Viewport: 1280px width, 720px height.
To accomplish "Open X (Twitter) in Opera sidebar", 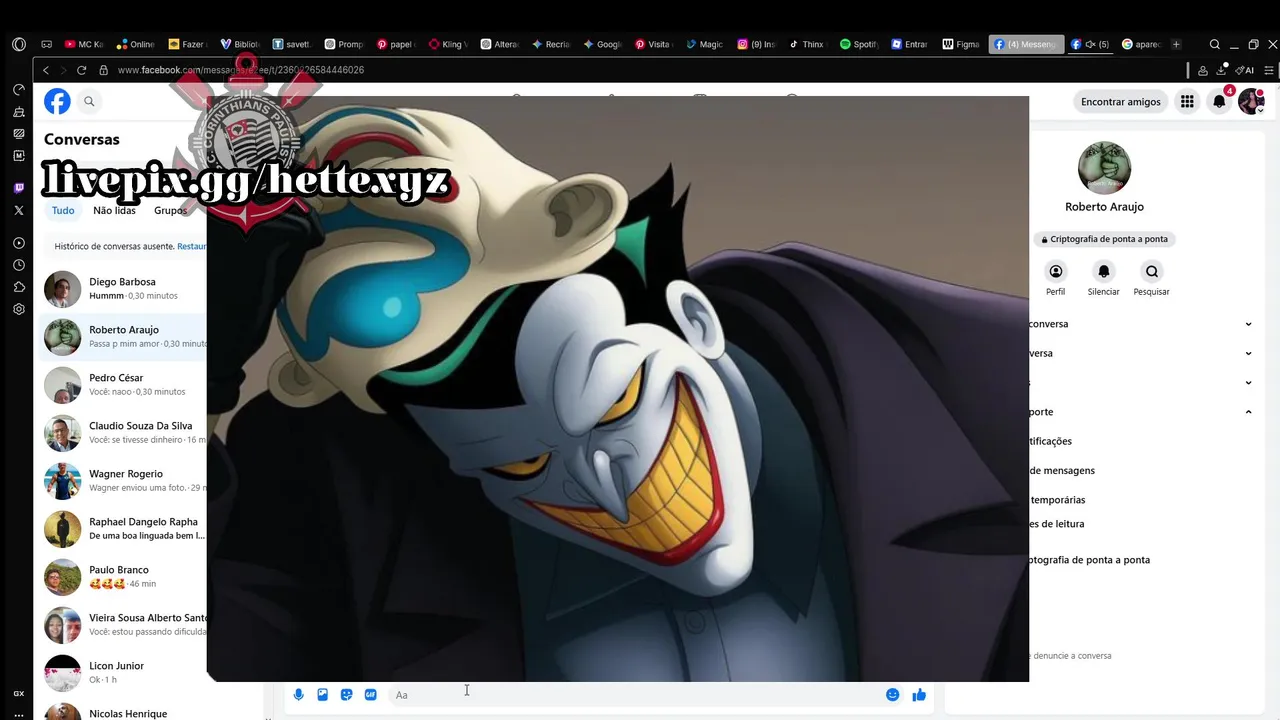I will click(x=19, y=210).
